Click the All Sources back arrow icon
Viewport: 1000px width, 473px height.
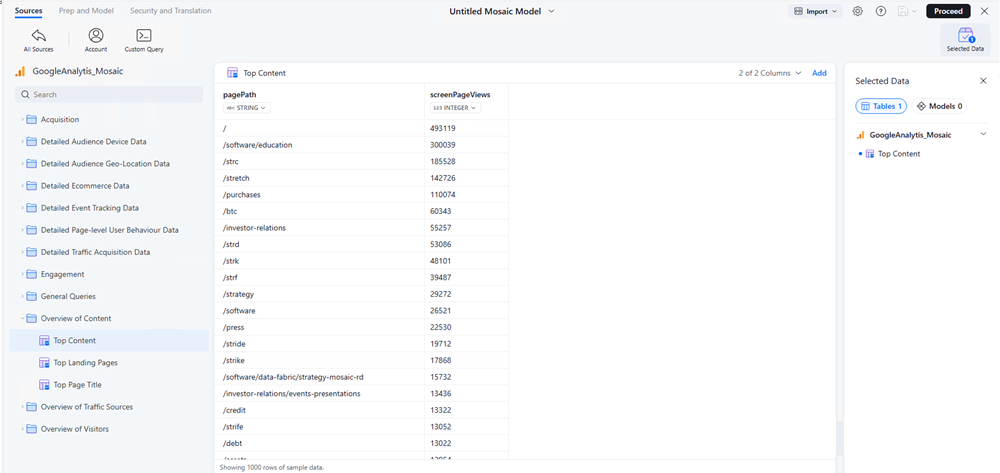pos(38,36)
